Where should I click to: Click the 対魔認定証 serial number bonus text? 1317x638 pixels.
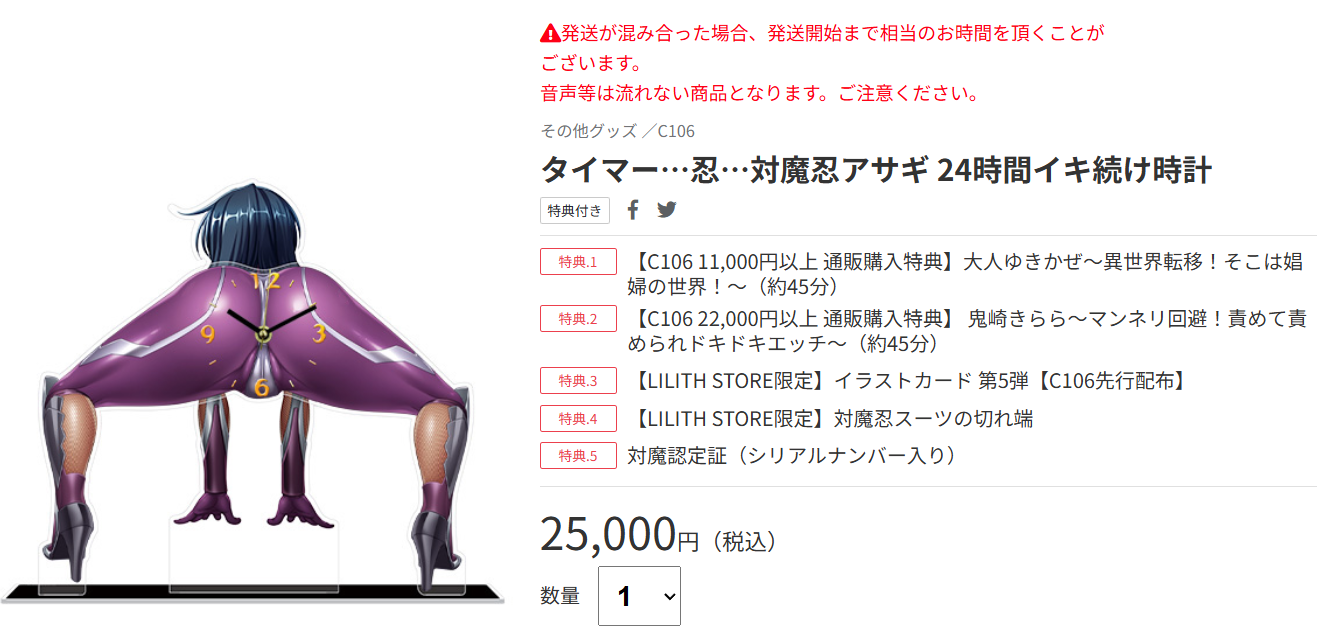click(793, 455)
